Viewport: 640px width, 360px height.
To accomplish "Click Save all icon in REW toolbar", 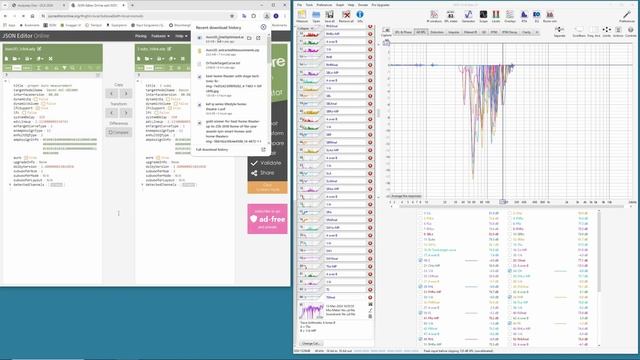I will 329,16.
